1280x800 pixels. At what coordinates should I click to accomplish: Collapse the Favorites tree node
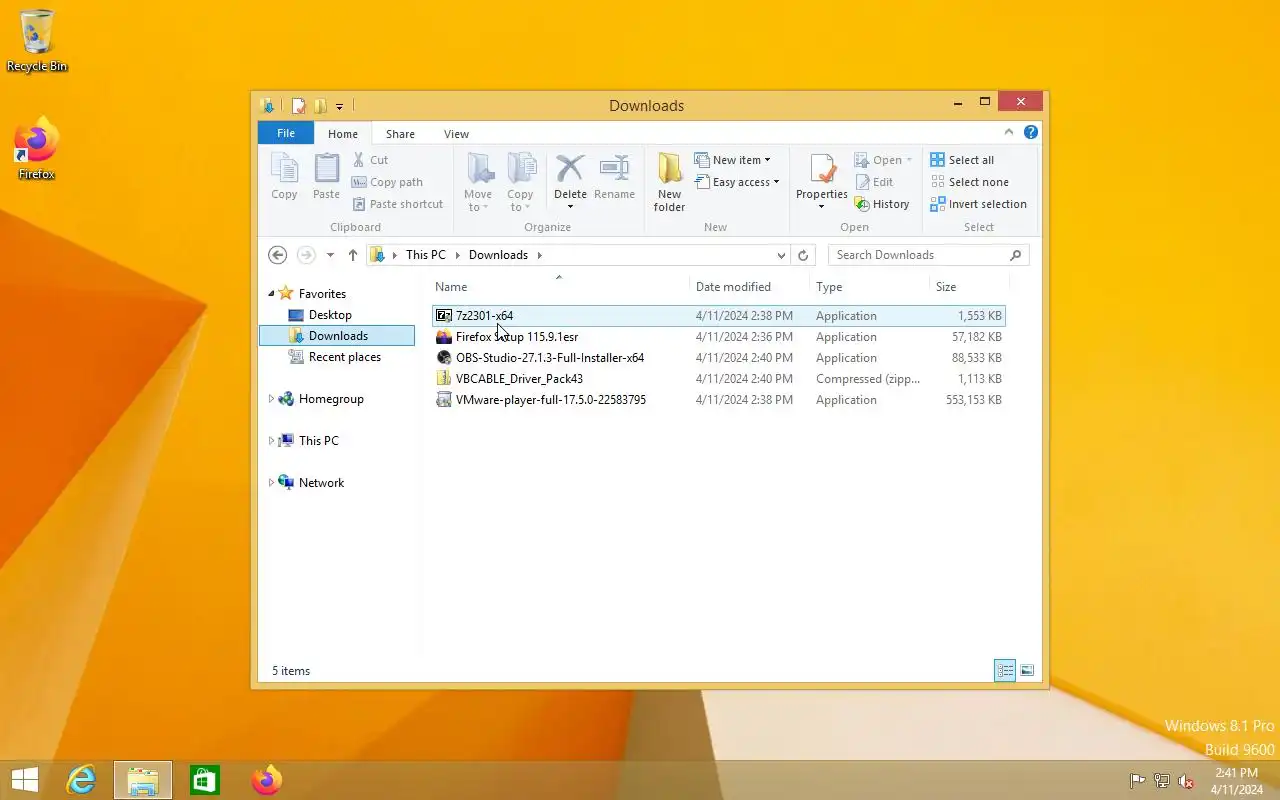point(271,293)
